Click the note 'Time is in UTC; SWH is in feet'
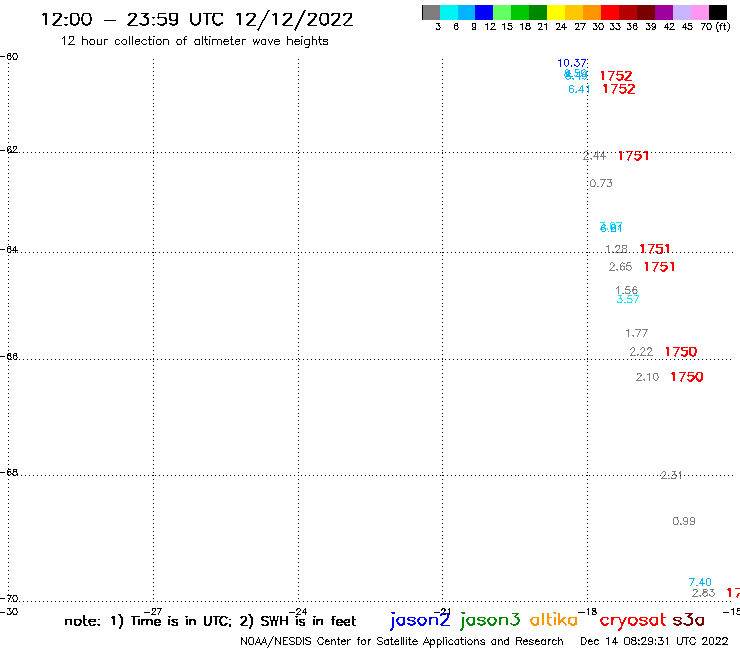This screenshot has width=740, height=650. coord(210,621)
